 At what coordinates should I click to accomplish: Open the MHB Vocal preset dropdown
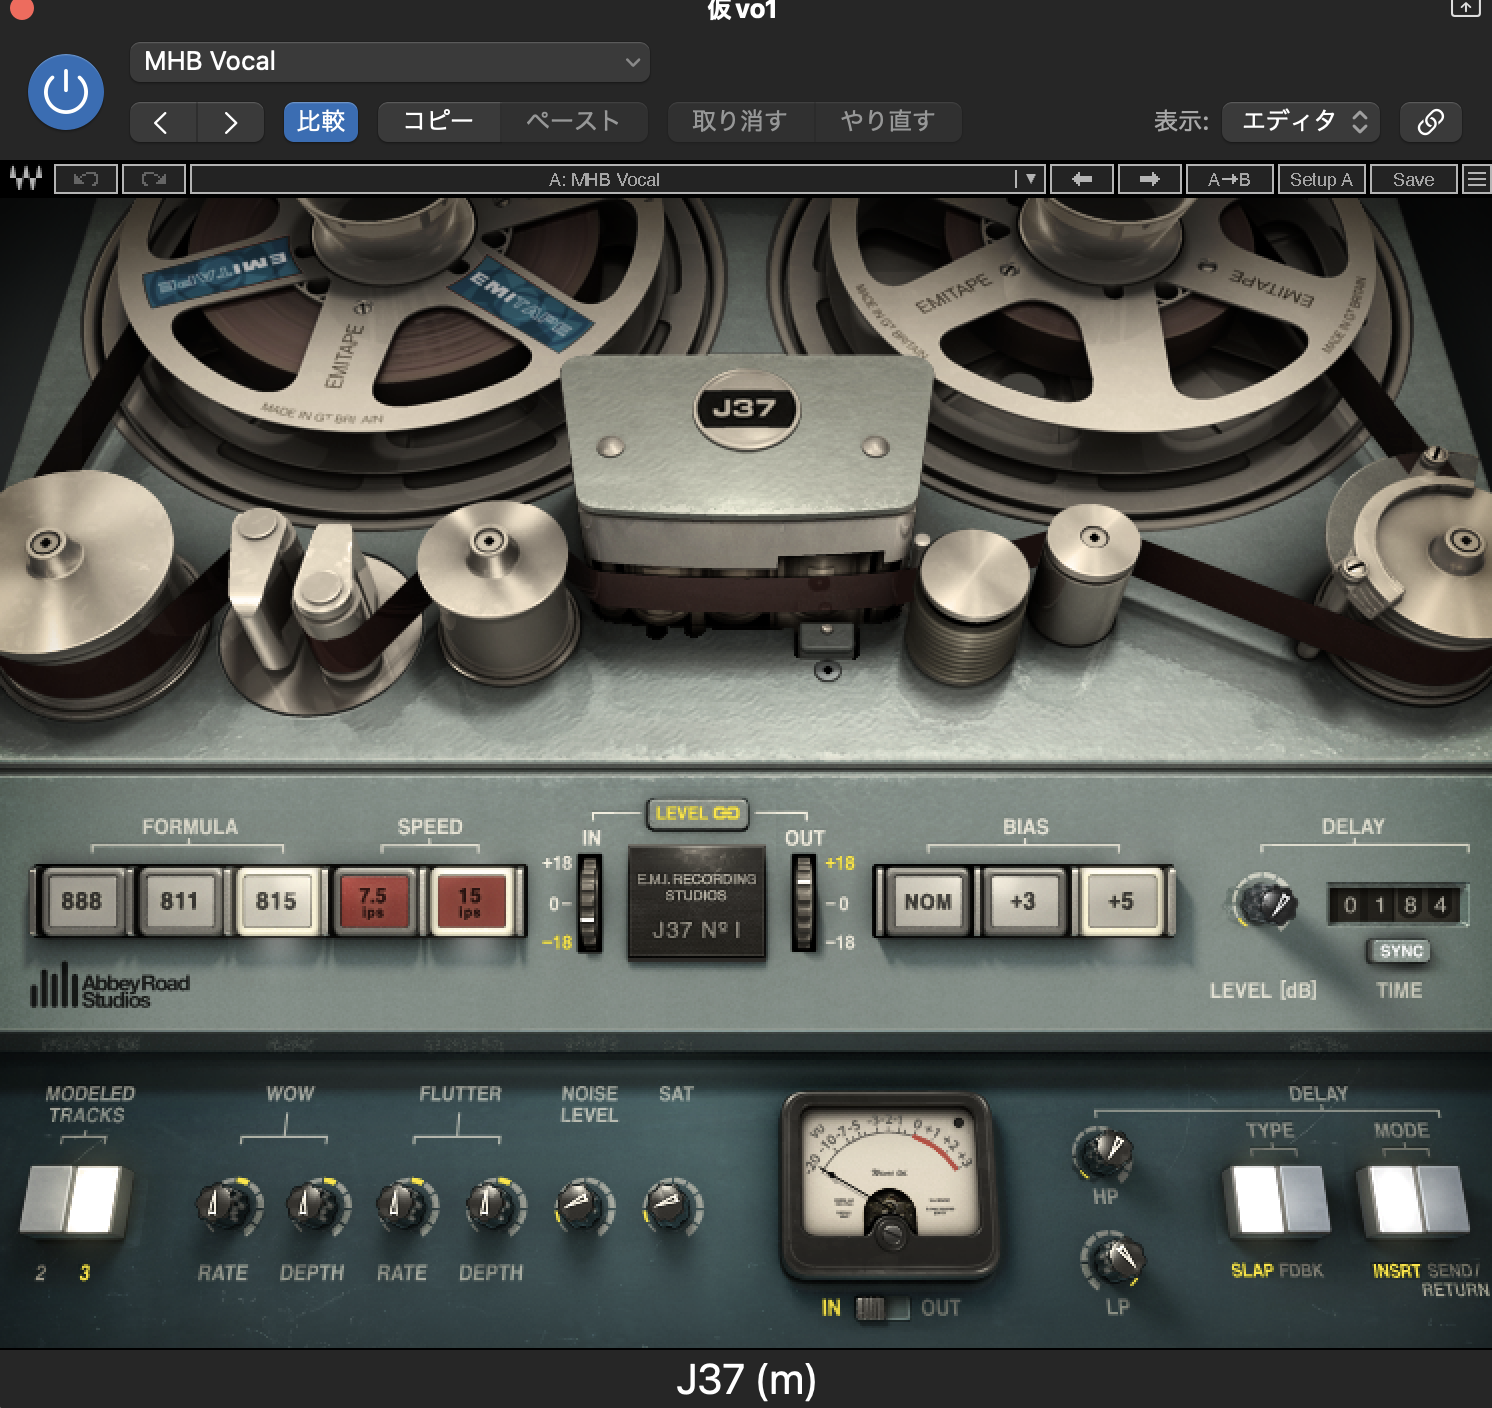tap(390, 62)
